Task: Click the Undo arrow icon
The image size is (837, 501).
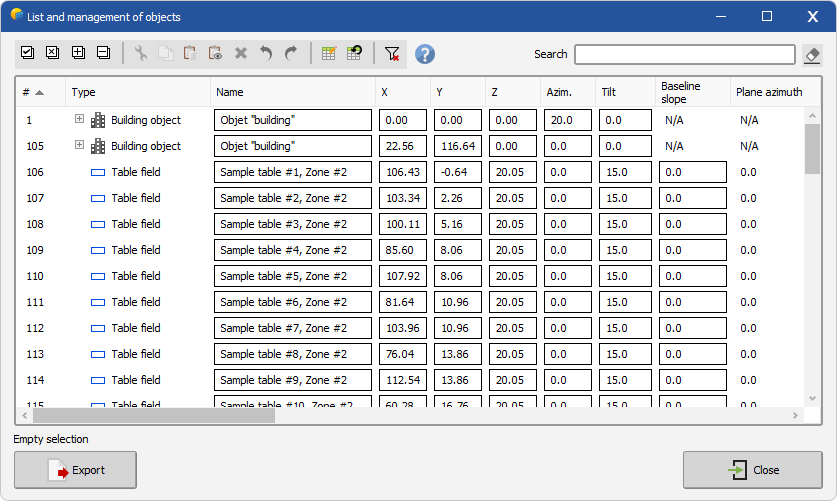Action: click(x=266, y=53)
